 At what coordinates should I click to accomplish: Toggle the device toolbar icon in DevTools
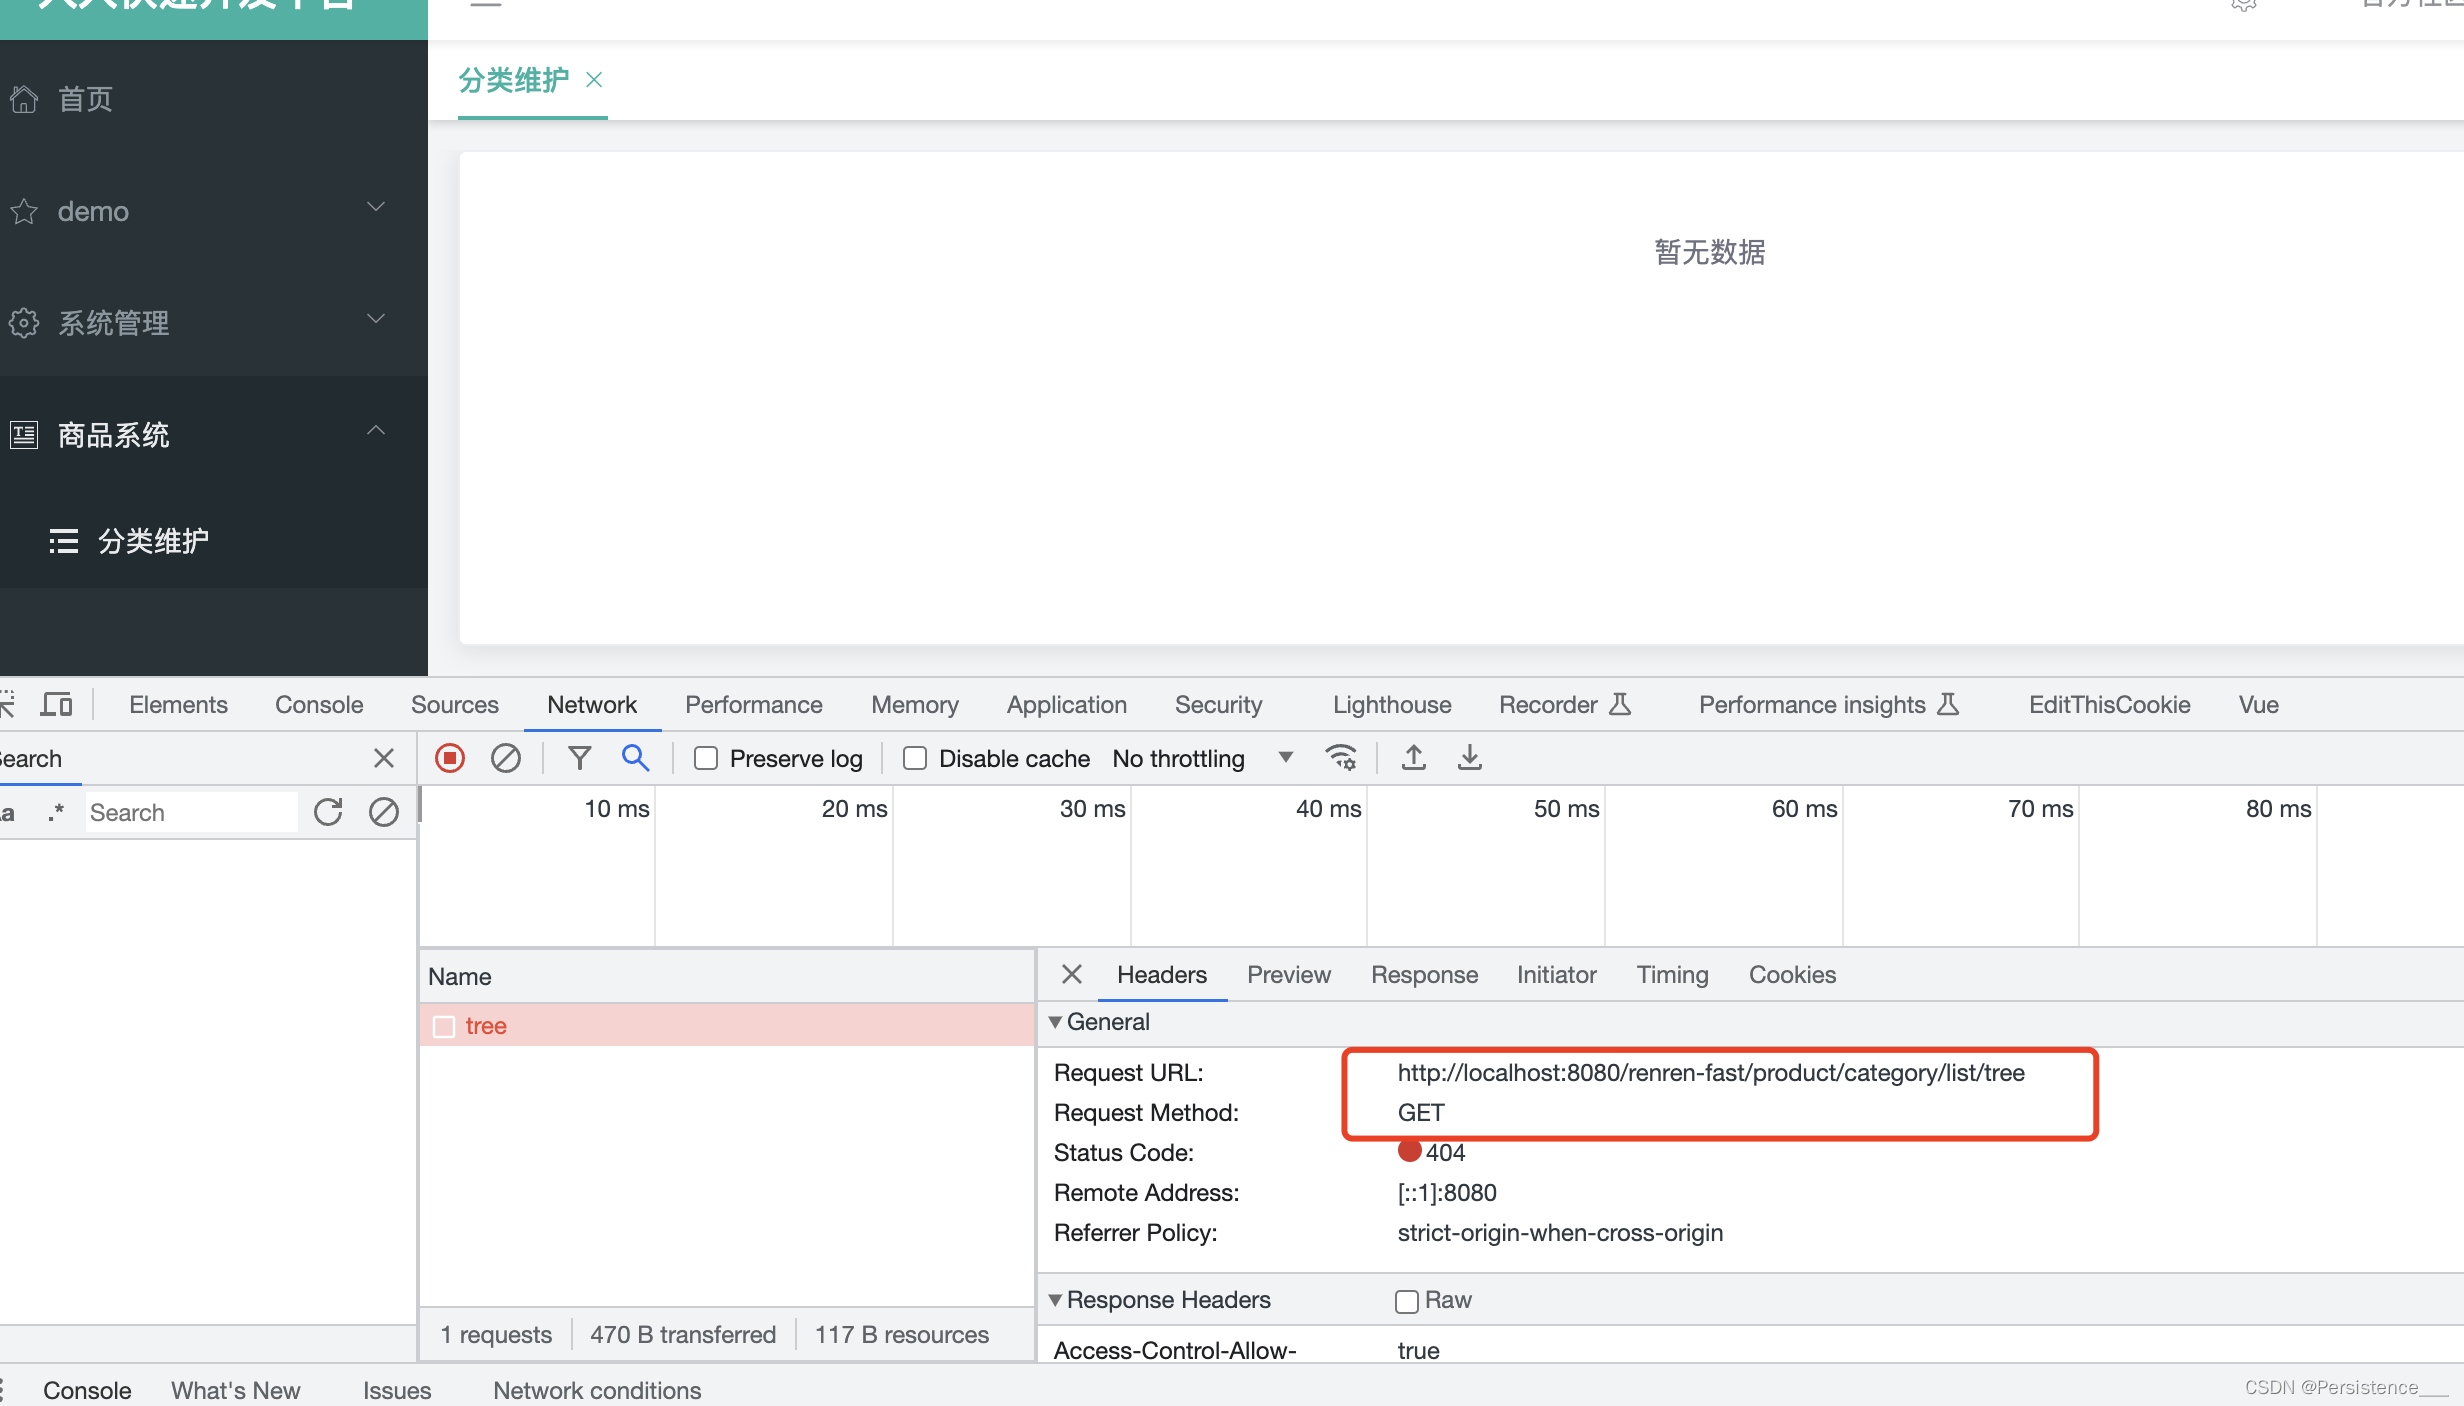click(x=57, y=704)
